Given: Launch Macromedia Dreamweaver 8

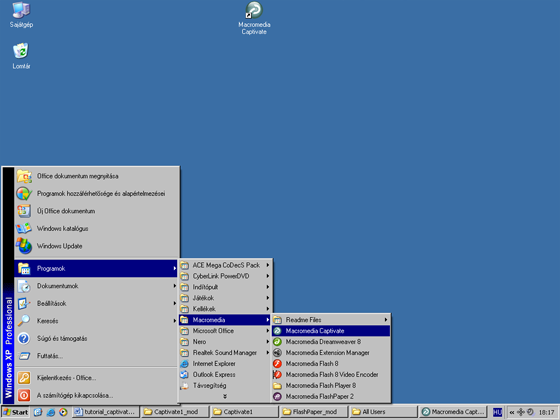Looking at the screenshot, I should tap(331, 342).
